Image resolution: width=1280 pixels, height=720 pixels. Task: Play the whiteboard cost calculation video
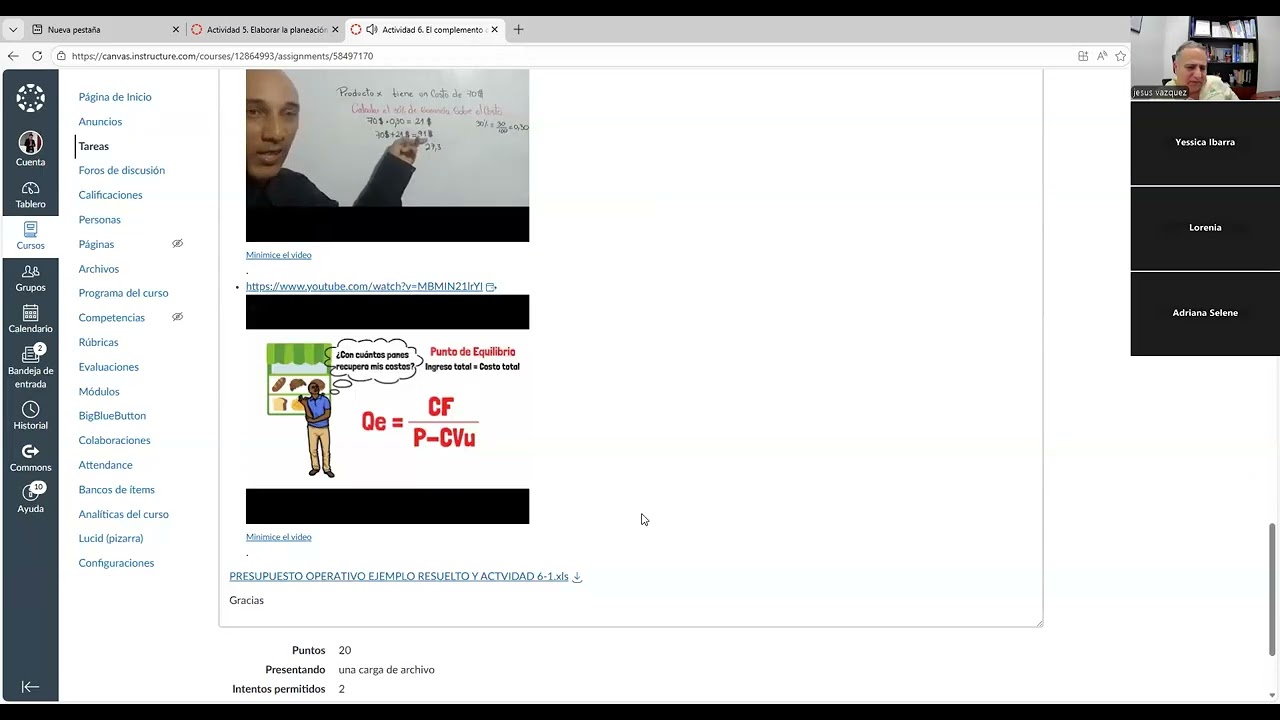pyautogui.click(x=387, y=155)
